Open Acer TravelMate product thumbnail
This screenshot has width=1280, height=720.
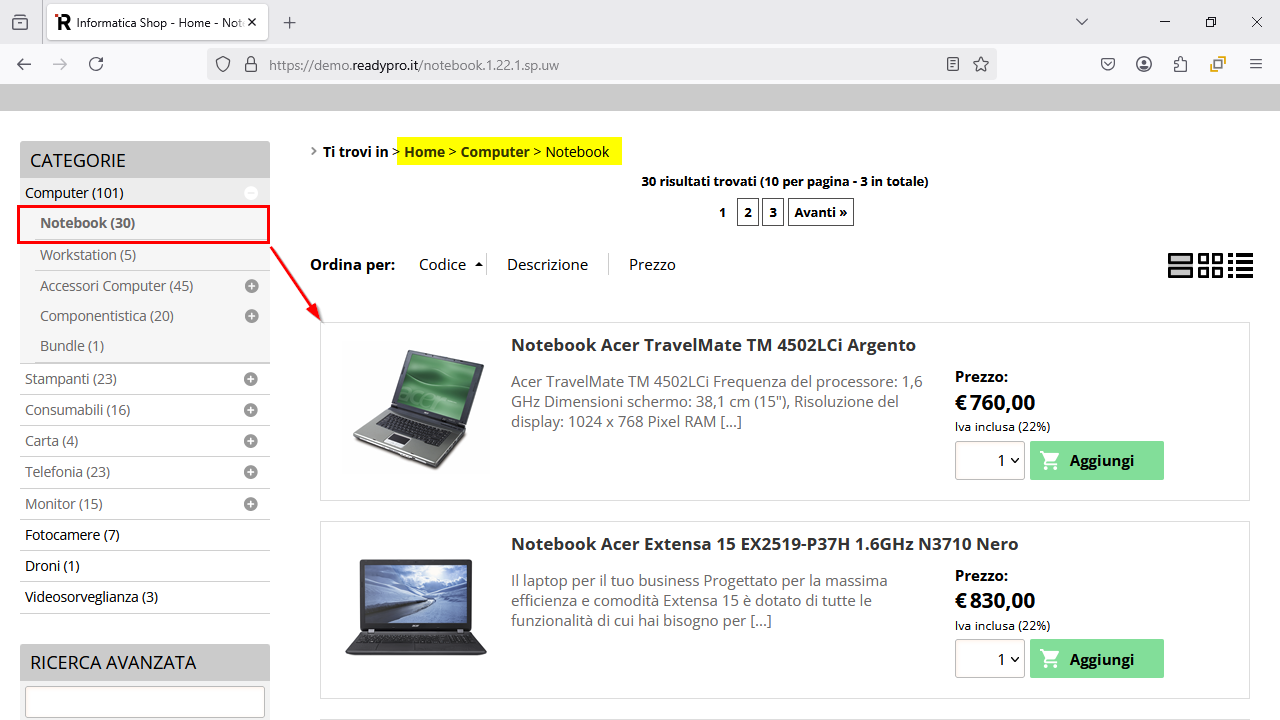coord(416,409)
